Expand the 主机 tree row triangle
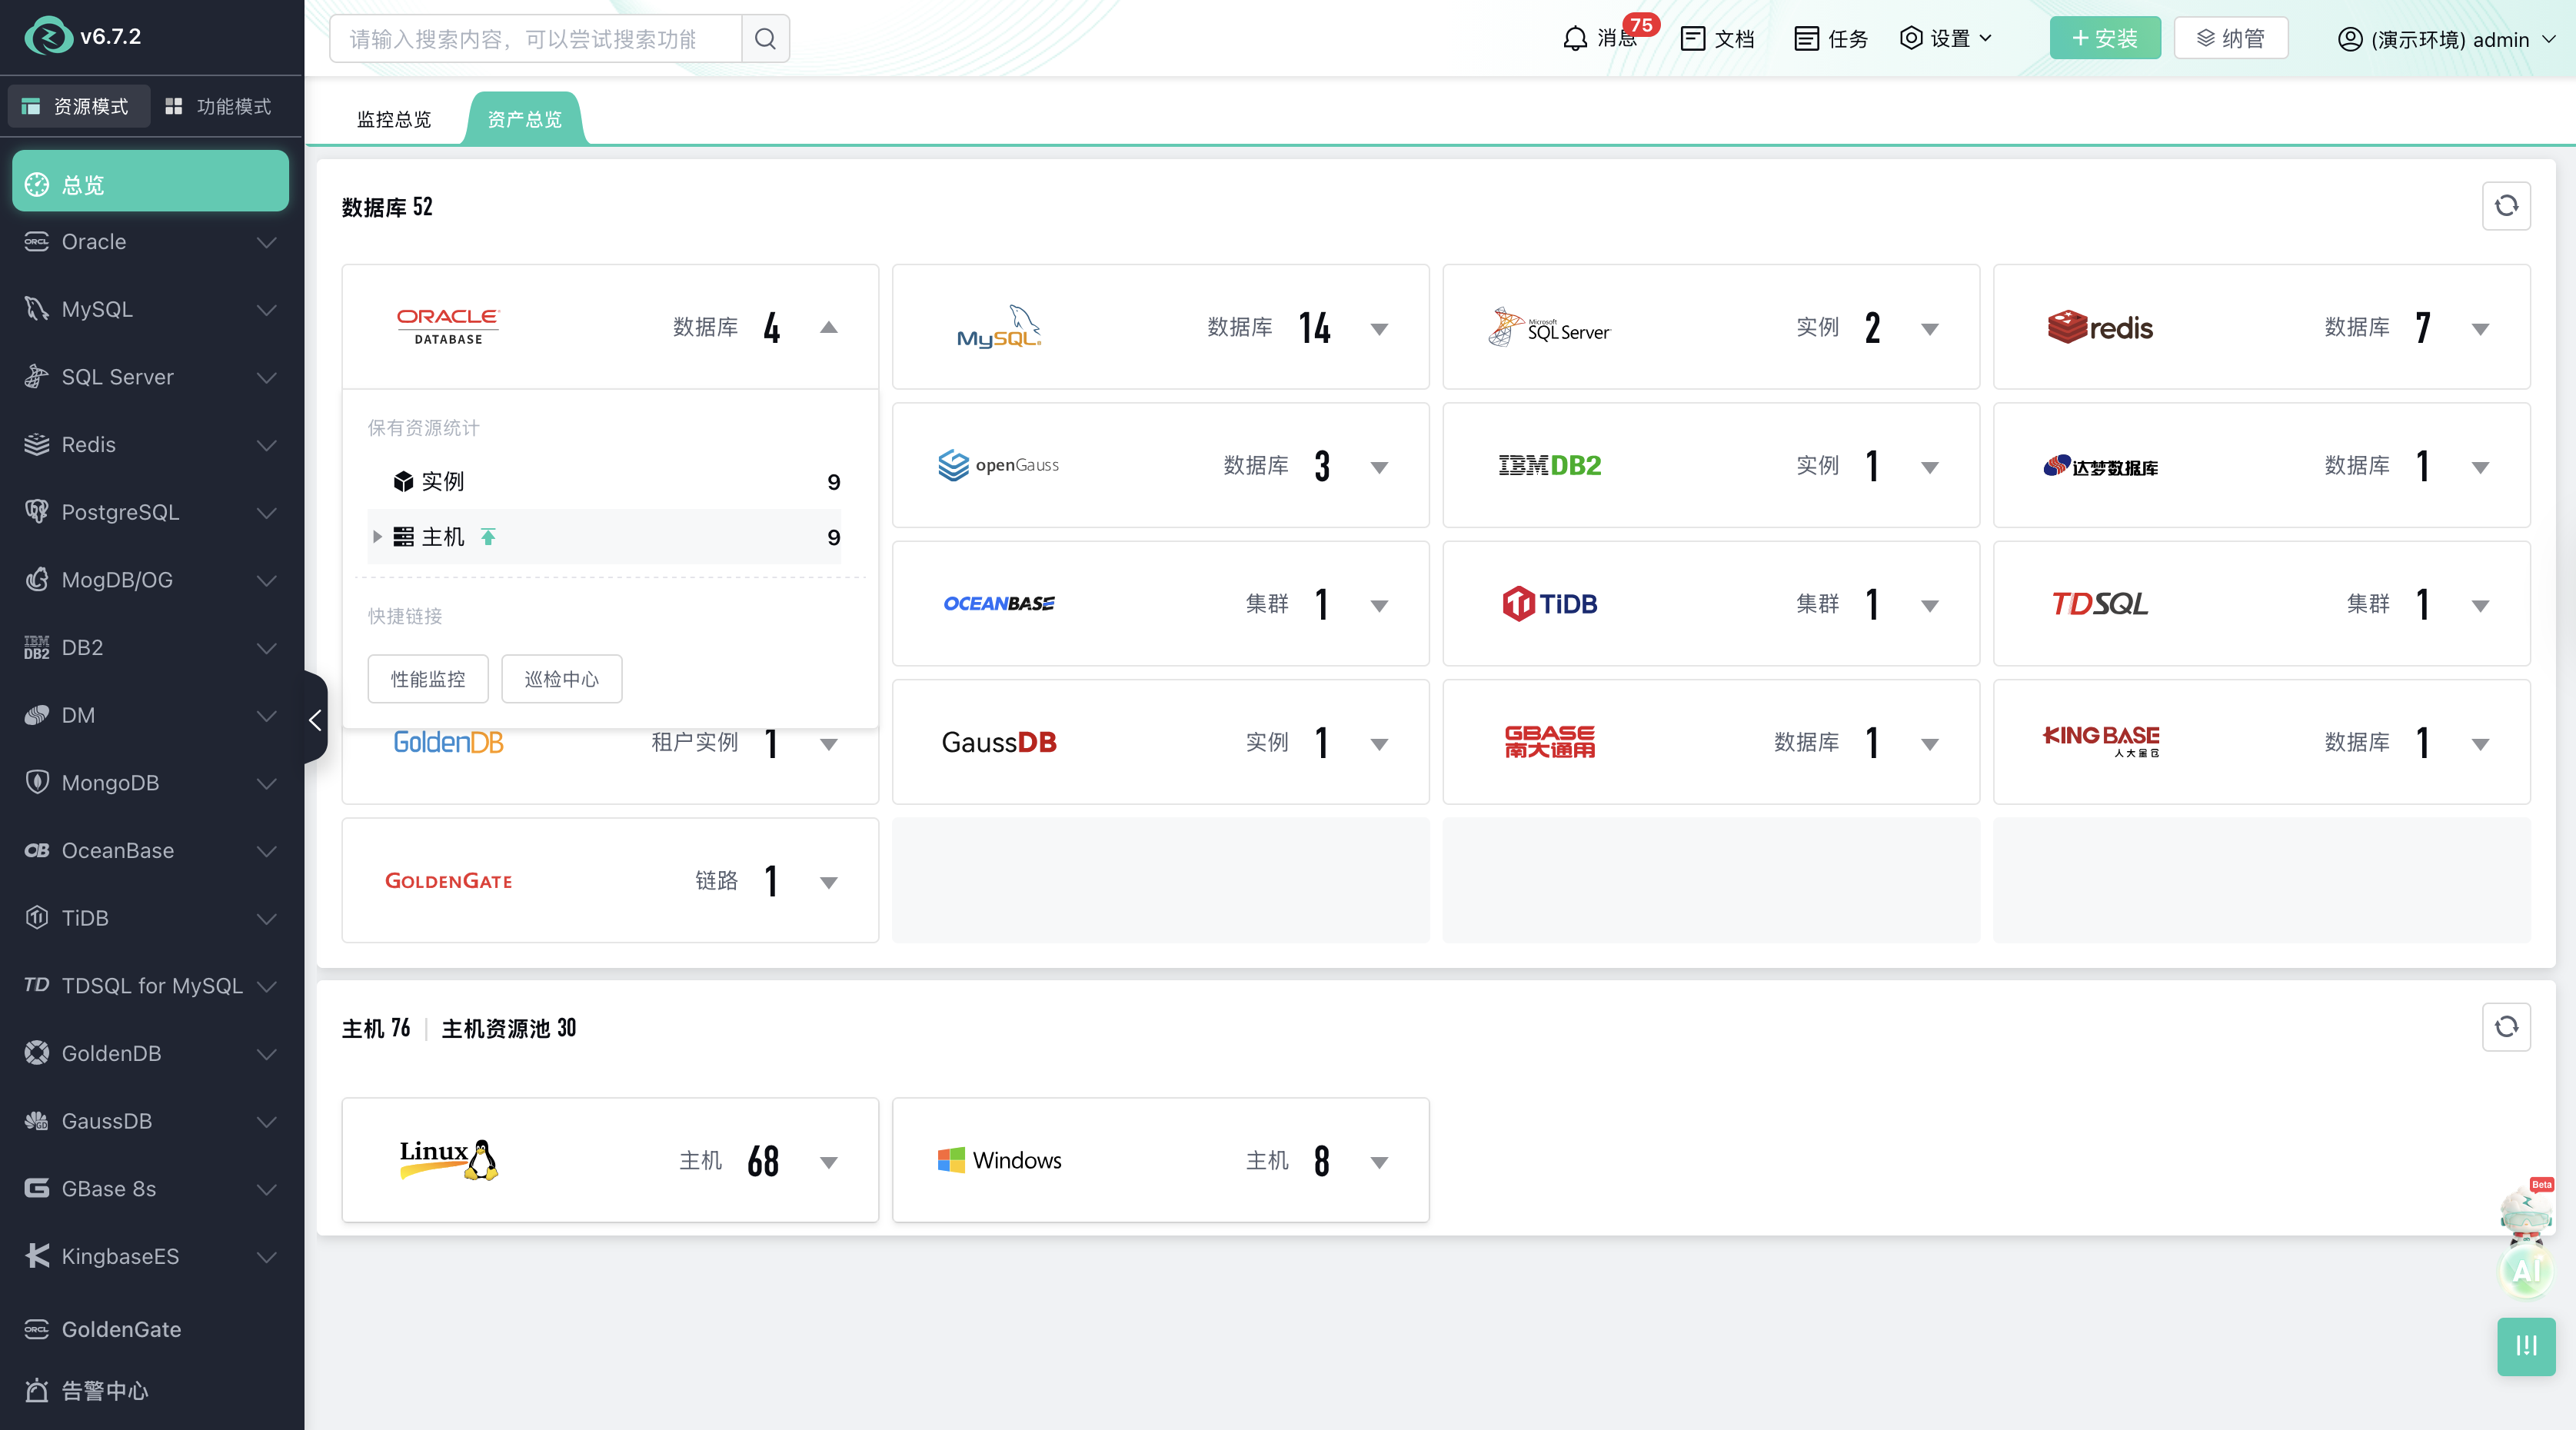 pyautogui.click(x=377, y=537)
